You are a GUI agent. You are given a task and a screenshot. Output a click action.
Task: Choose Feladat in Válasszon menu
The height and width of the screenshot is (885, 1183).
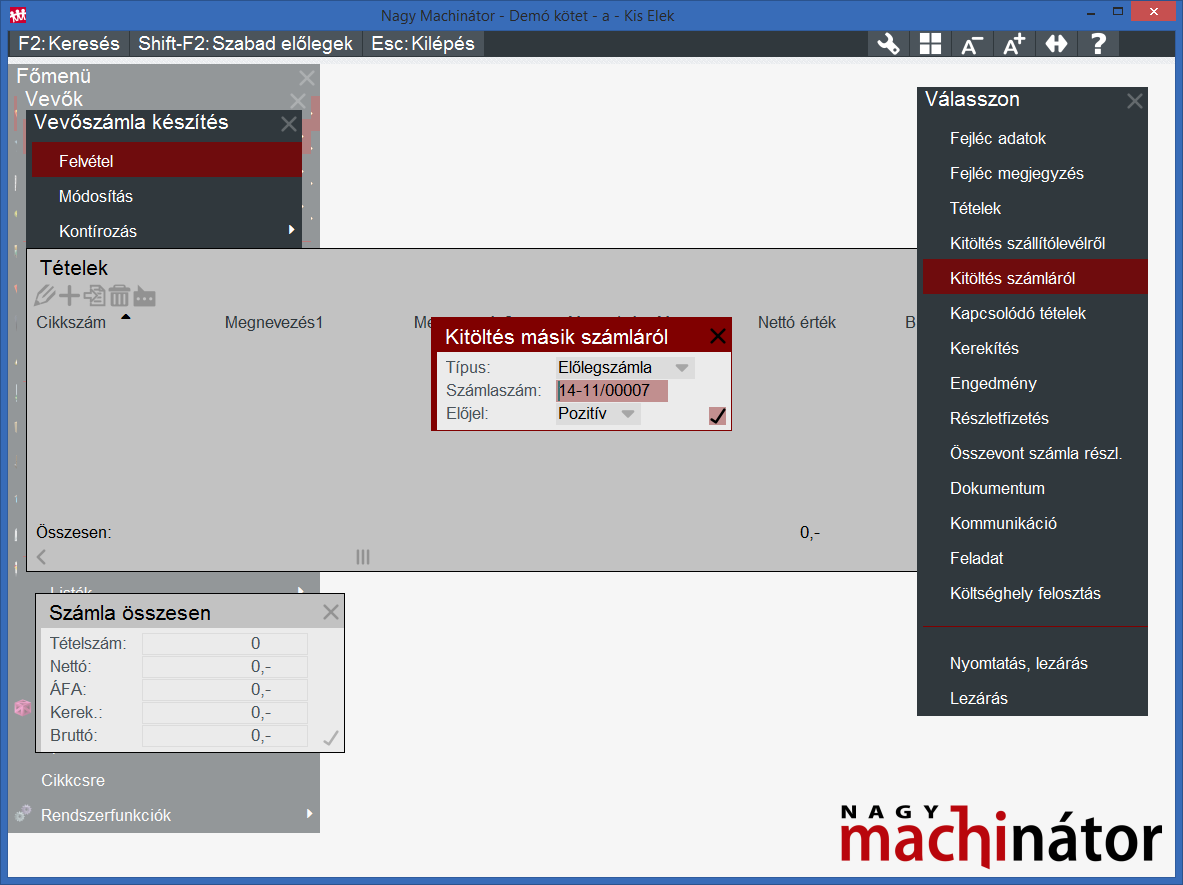1035,558
